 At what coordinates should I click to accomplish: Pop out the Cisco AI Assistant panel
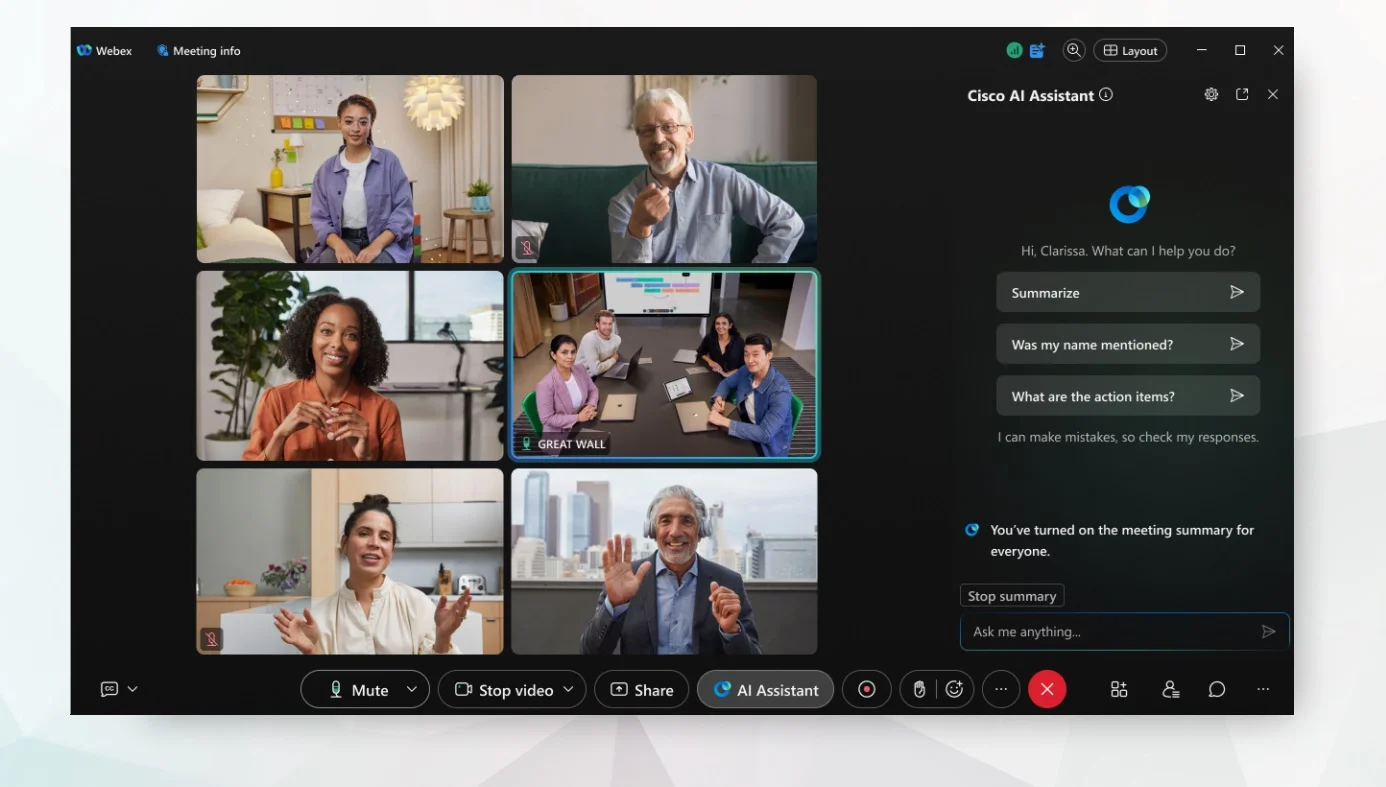[x=1242, y=94]
